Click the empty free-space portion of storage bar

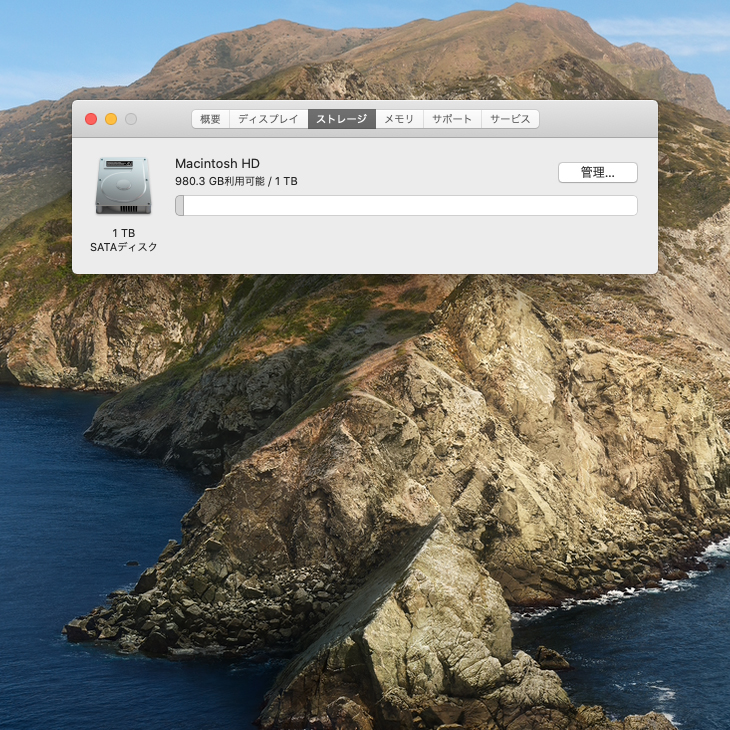point(410,206)
